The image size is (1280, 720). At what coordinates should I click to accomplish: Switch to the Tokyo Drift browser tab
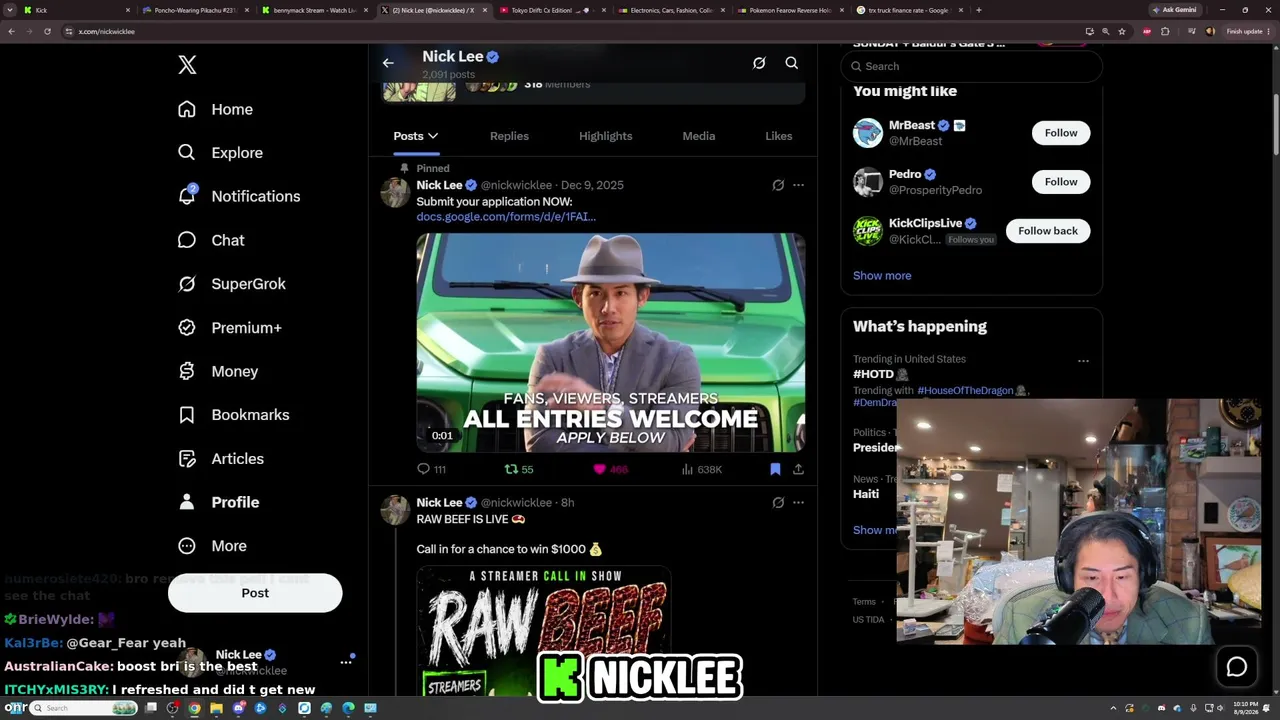pyautogui.click(x=551, y=10)
